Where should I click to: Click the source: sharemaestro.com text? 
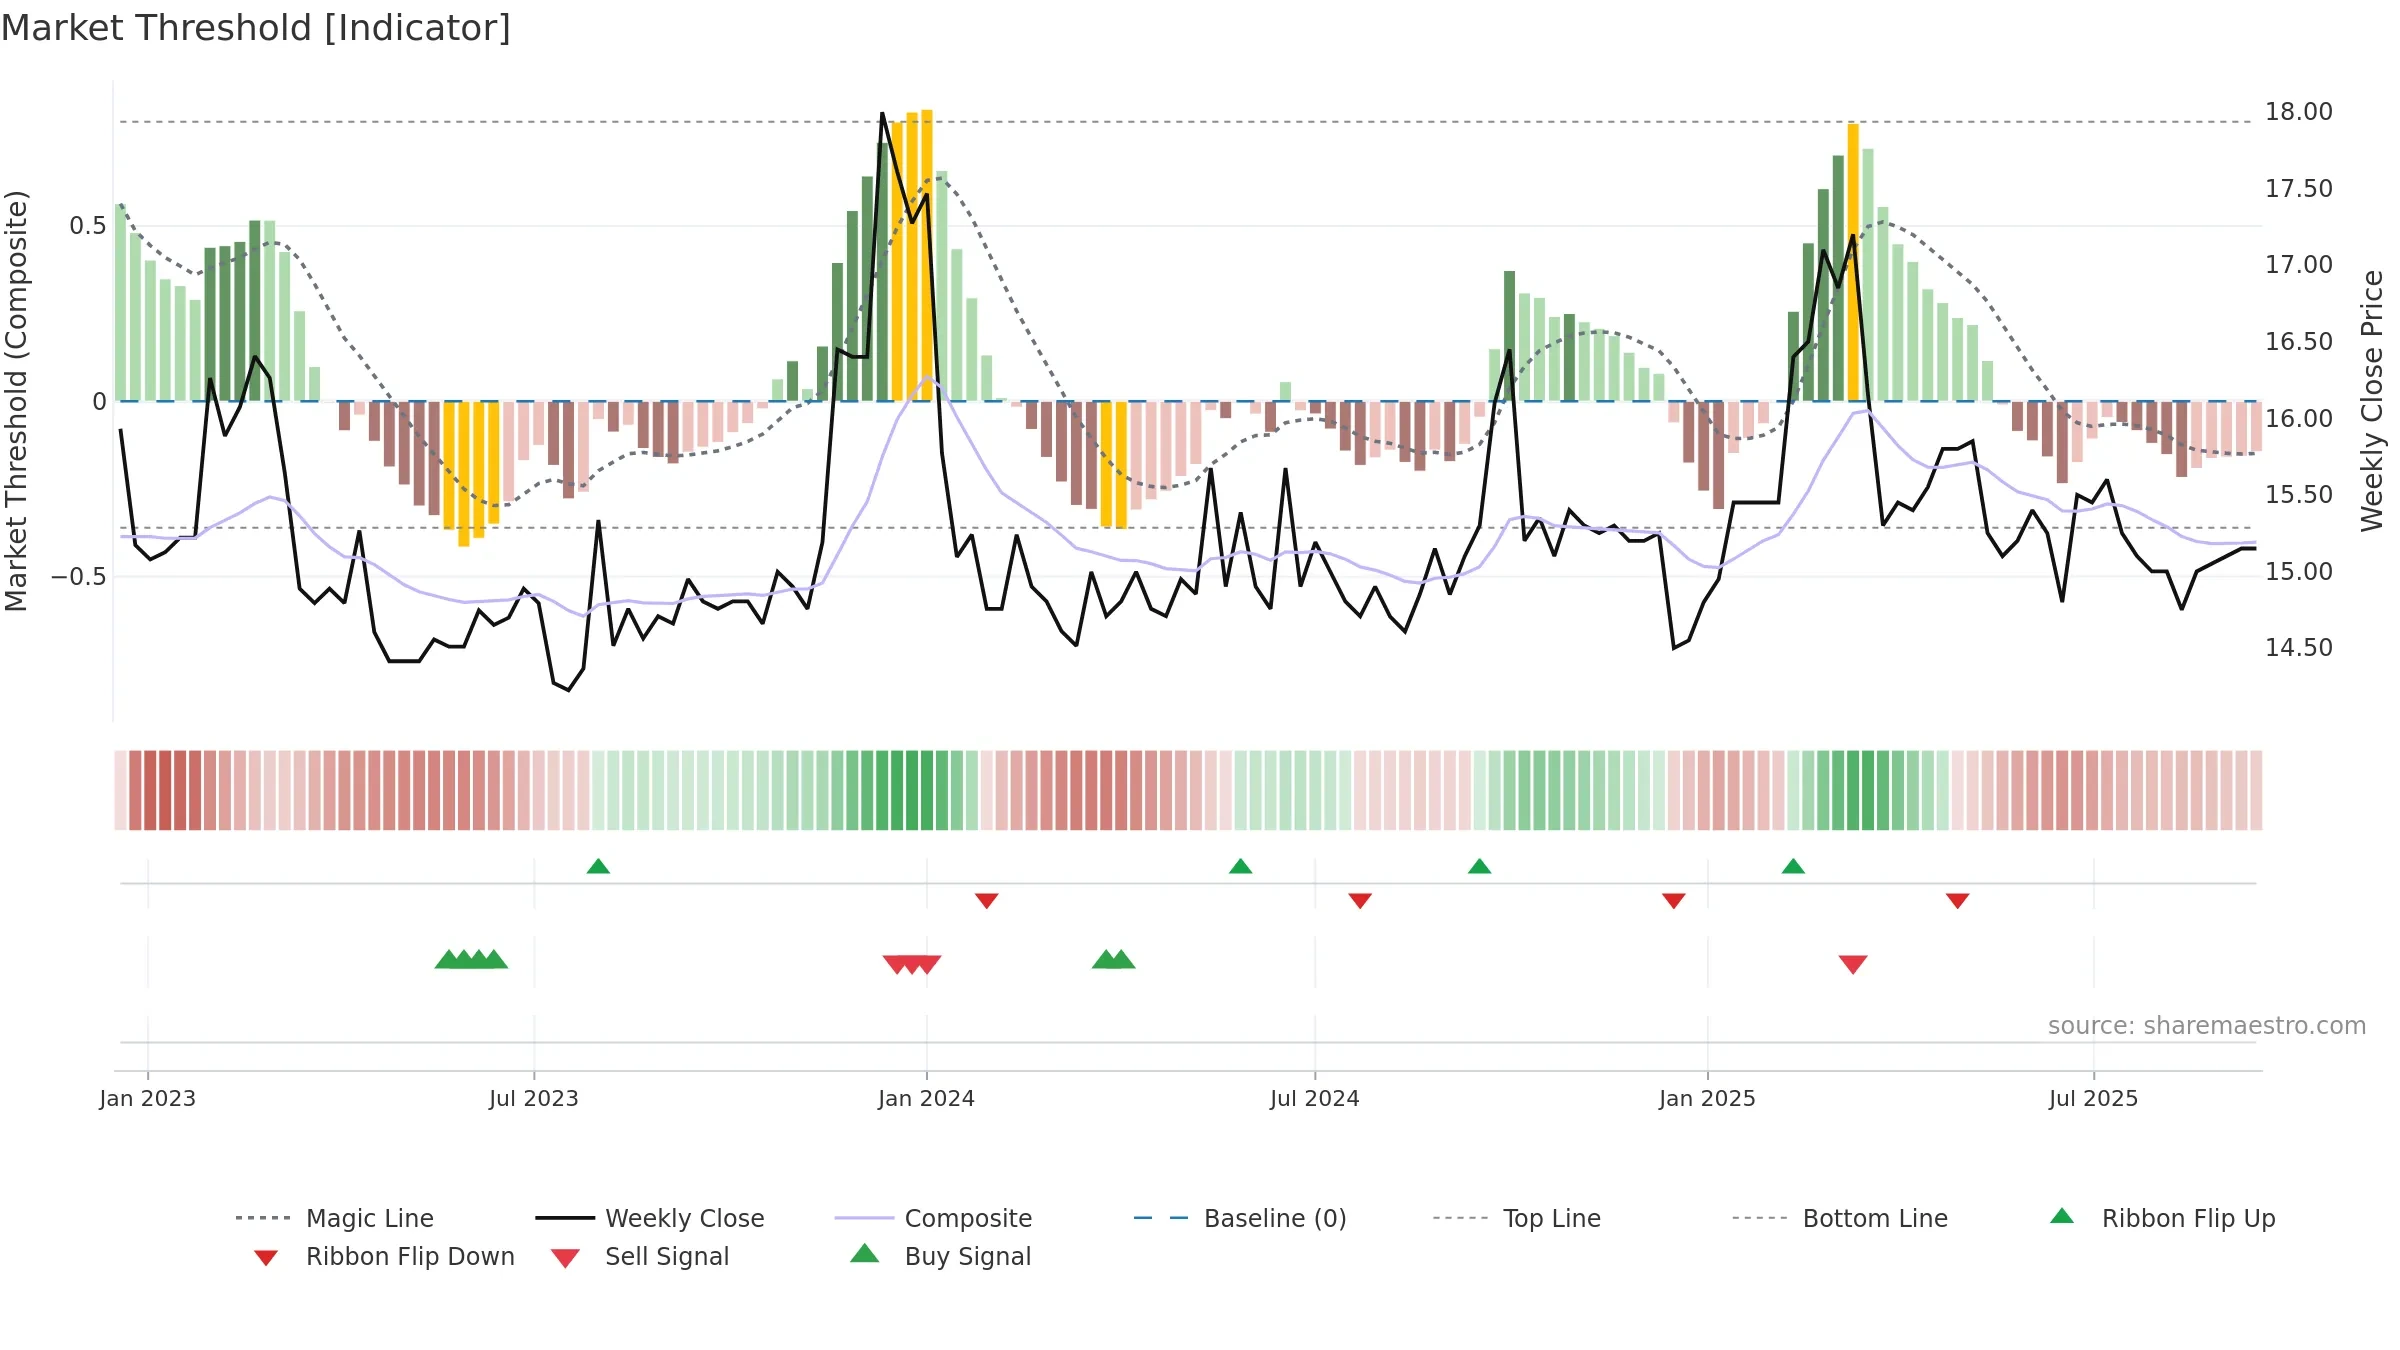[2207, 1026]
